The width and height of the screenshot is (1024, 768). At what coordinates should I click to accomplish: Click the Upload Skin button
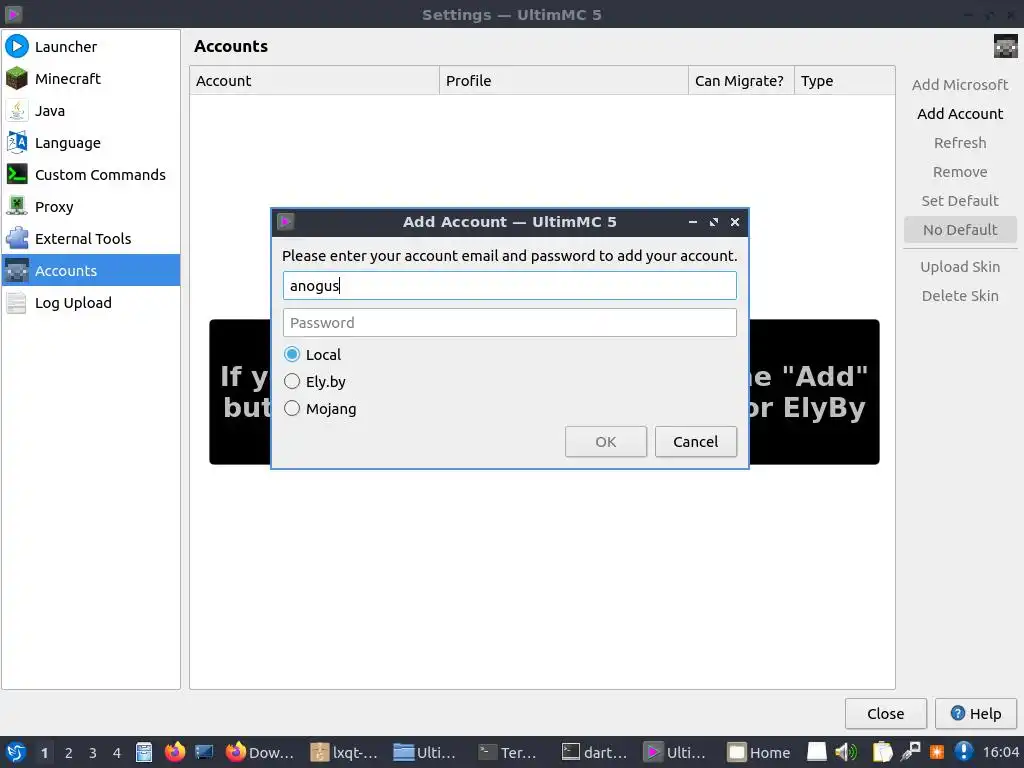point(960,267)
